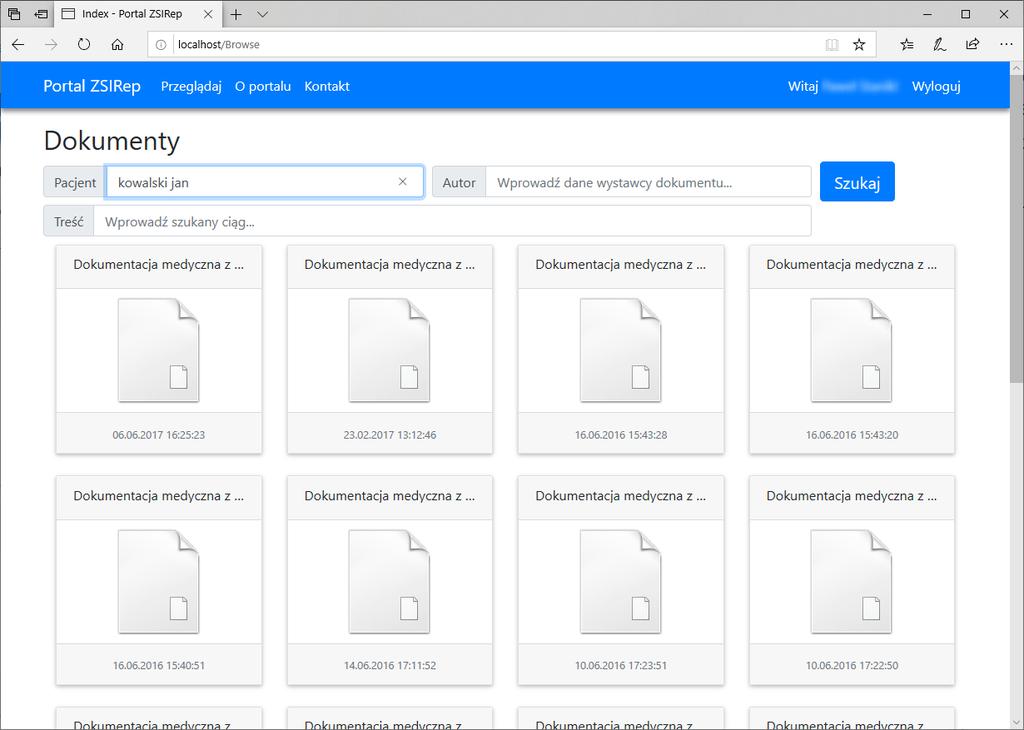Image resolution: width=1024 pixels, height=730 pixels.
Task: Click the date text 10.06.2016 17:23:51
Action: click(621, 665)
